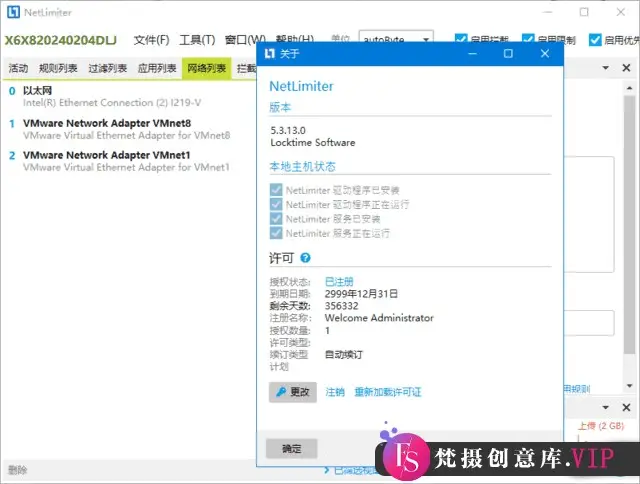Maximize the 关于 dialog window

(x=508, y=53)
